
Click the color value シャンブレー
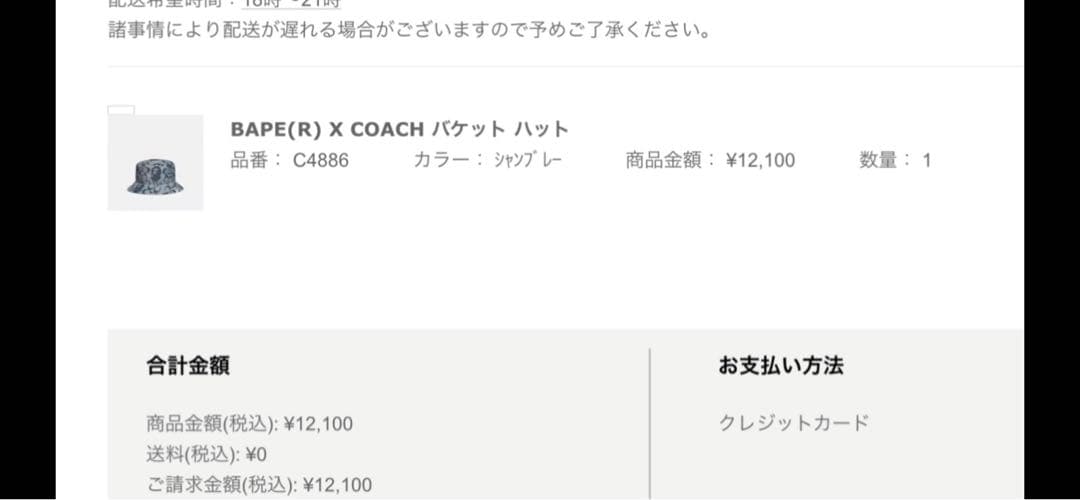pos(528,160)
